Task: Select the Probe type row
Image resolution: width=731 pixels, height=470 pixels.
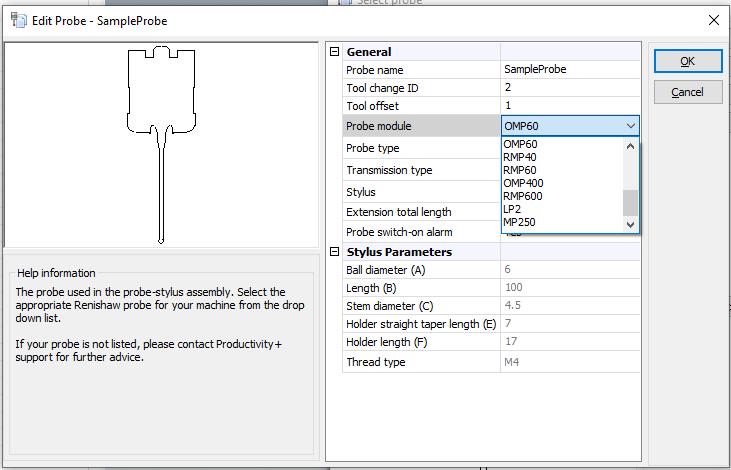Action: [x=421, y=148]
